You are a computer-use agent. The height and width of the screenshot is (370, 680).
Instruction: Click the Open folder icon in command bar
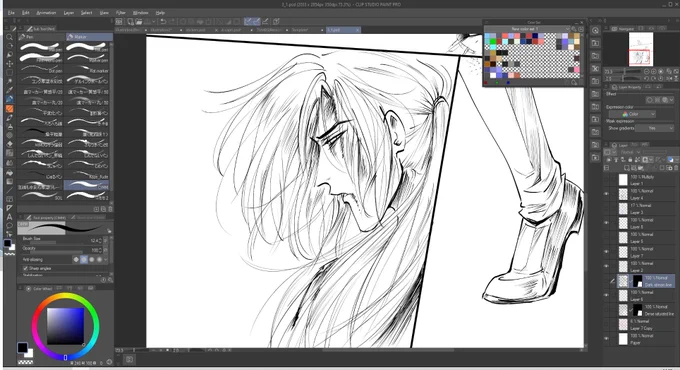(x=138, y=21)
